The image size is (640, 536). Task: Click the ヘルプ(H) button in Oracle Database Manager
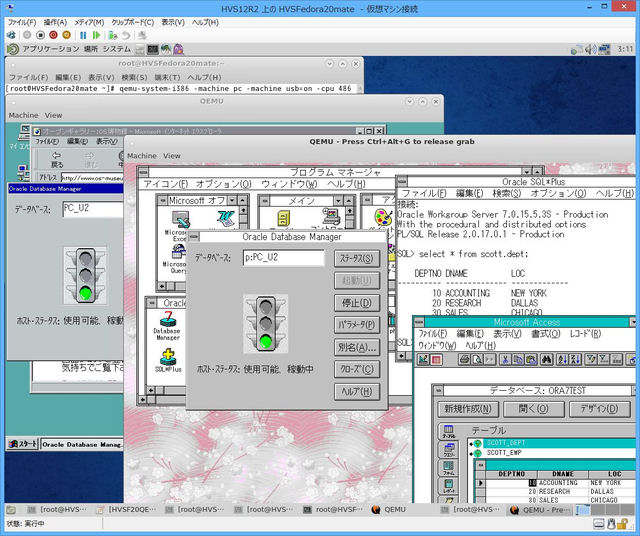[x=357, y=391]
